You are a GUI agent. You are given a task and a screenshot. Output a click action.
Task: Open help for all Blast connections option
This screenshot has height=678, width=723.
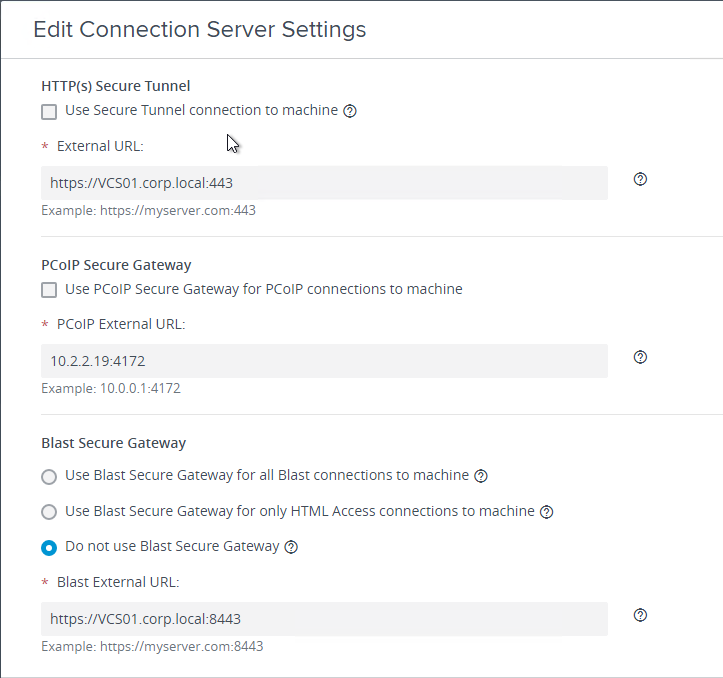[x=481, y=476]
